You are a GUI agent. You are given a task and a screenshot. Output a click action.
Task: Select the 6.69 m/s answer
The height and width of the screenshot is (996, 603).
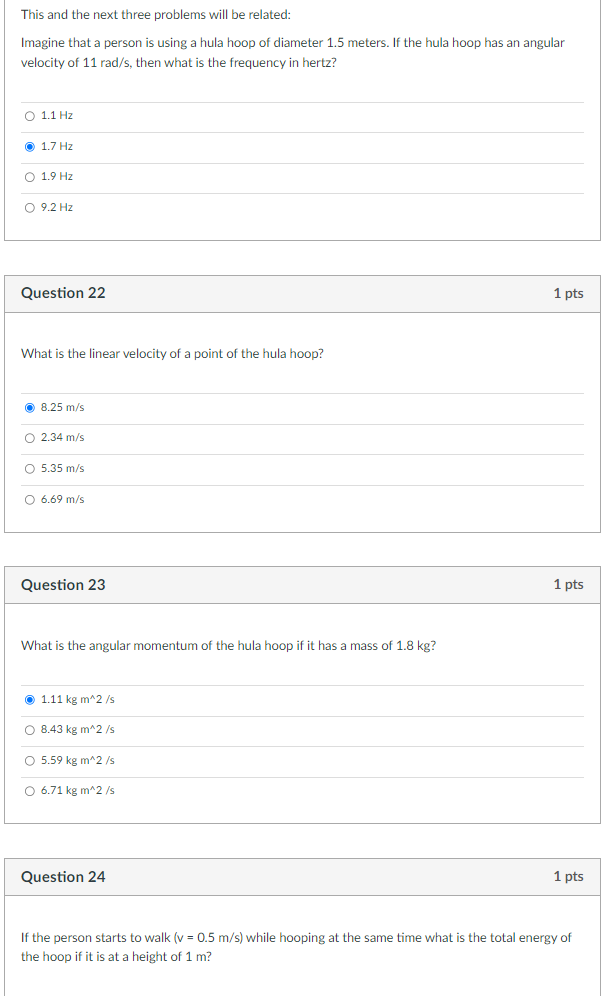click(29, 499)
